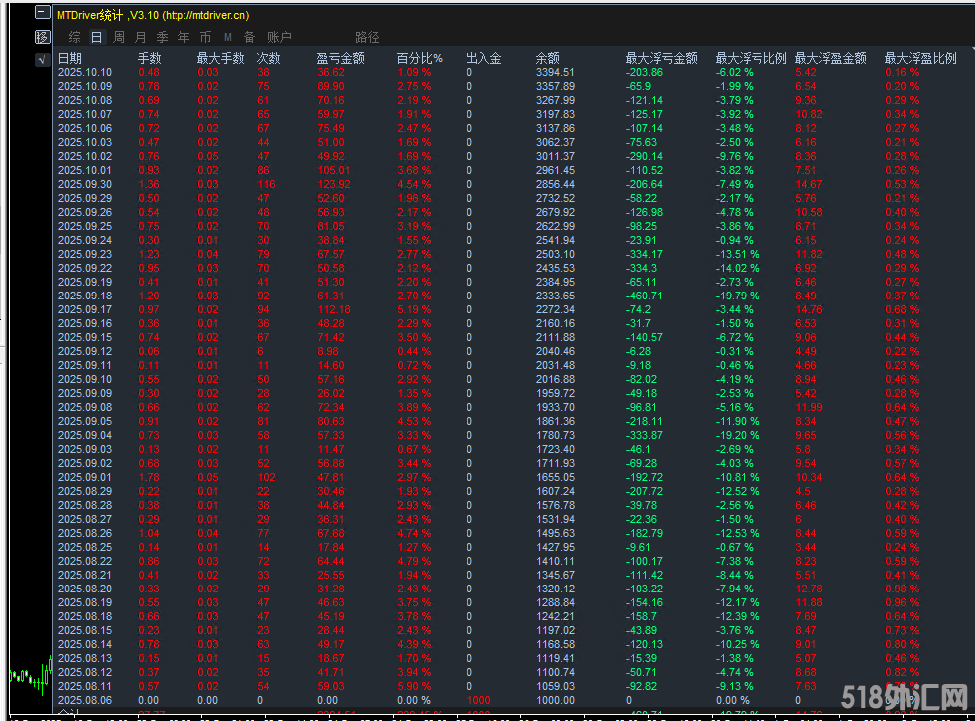Switch to the 月 monthly tab
The image size is (975, 721).
point(140,36)
